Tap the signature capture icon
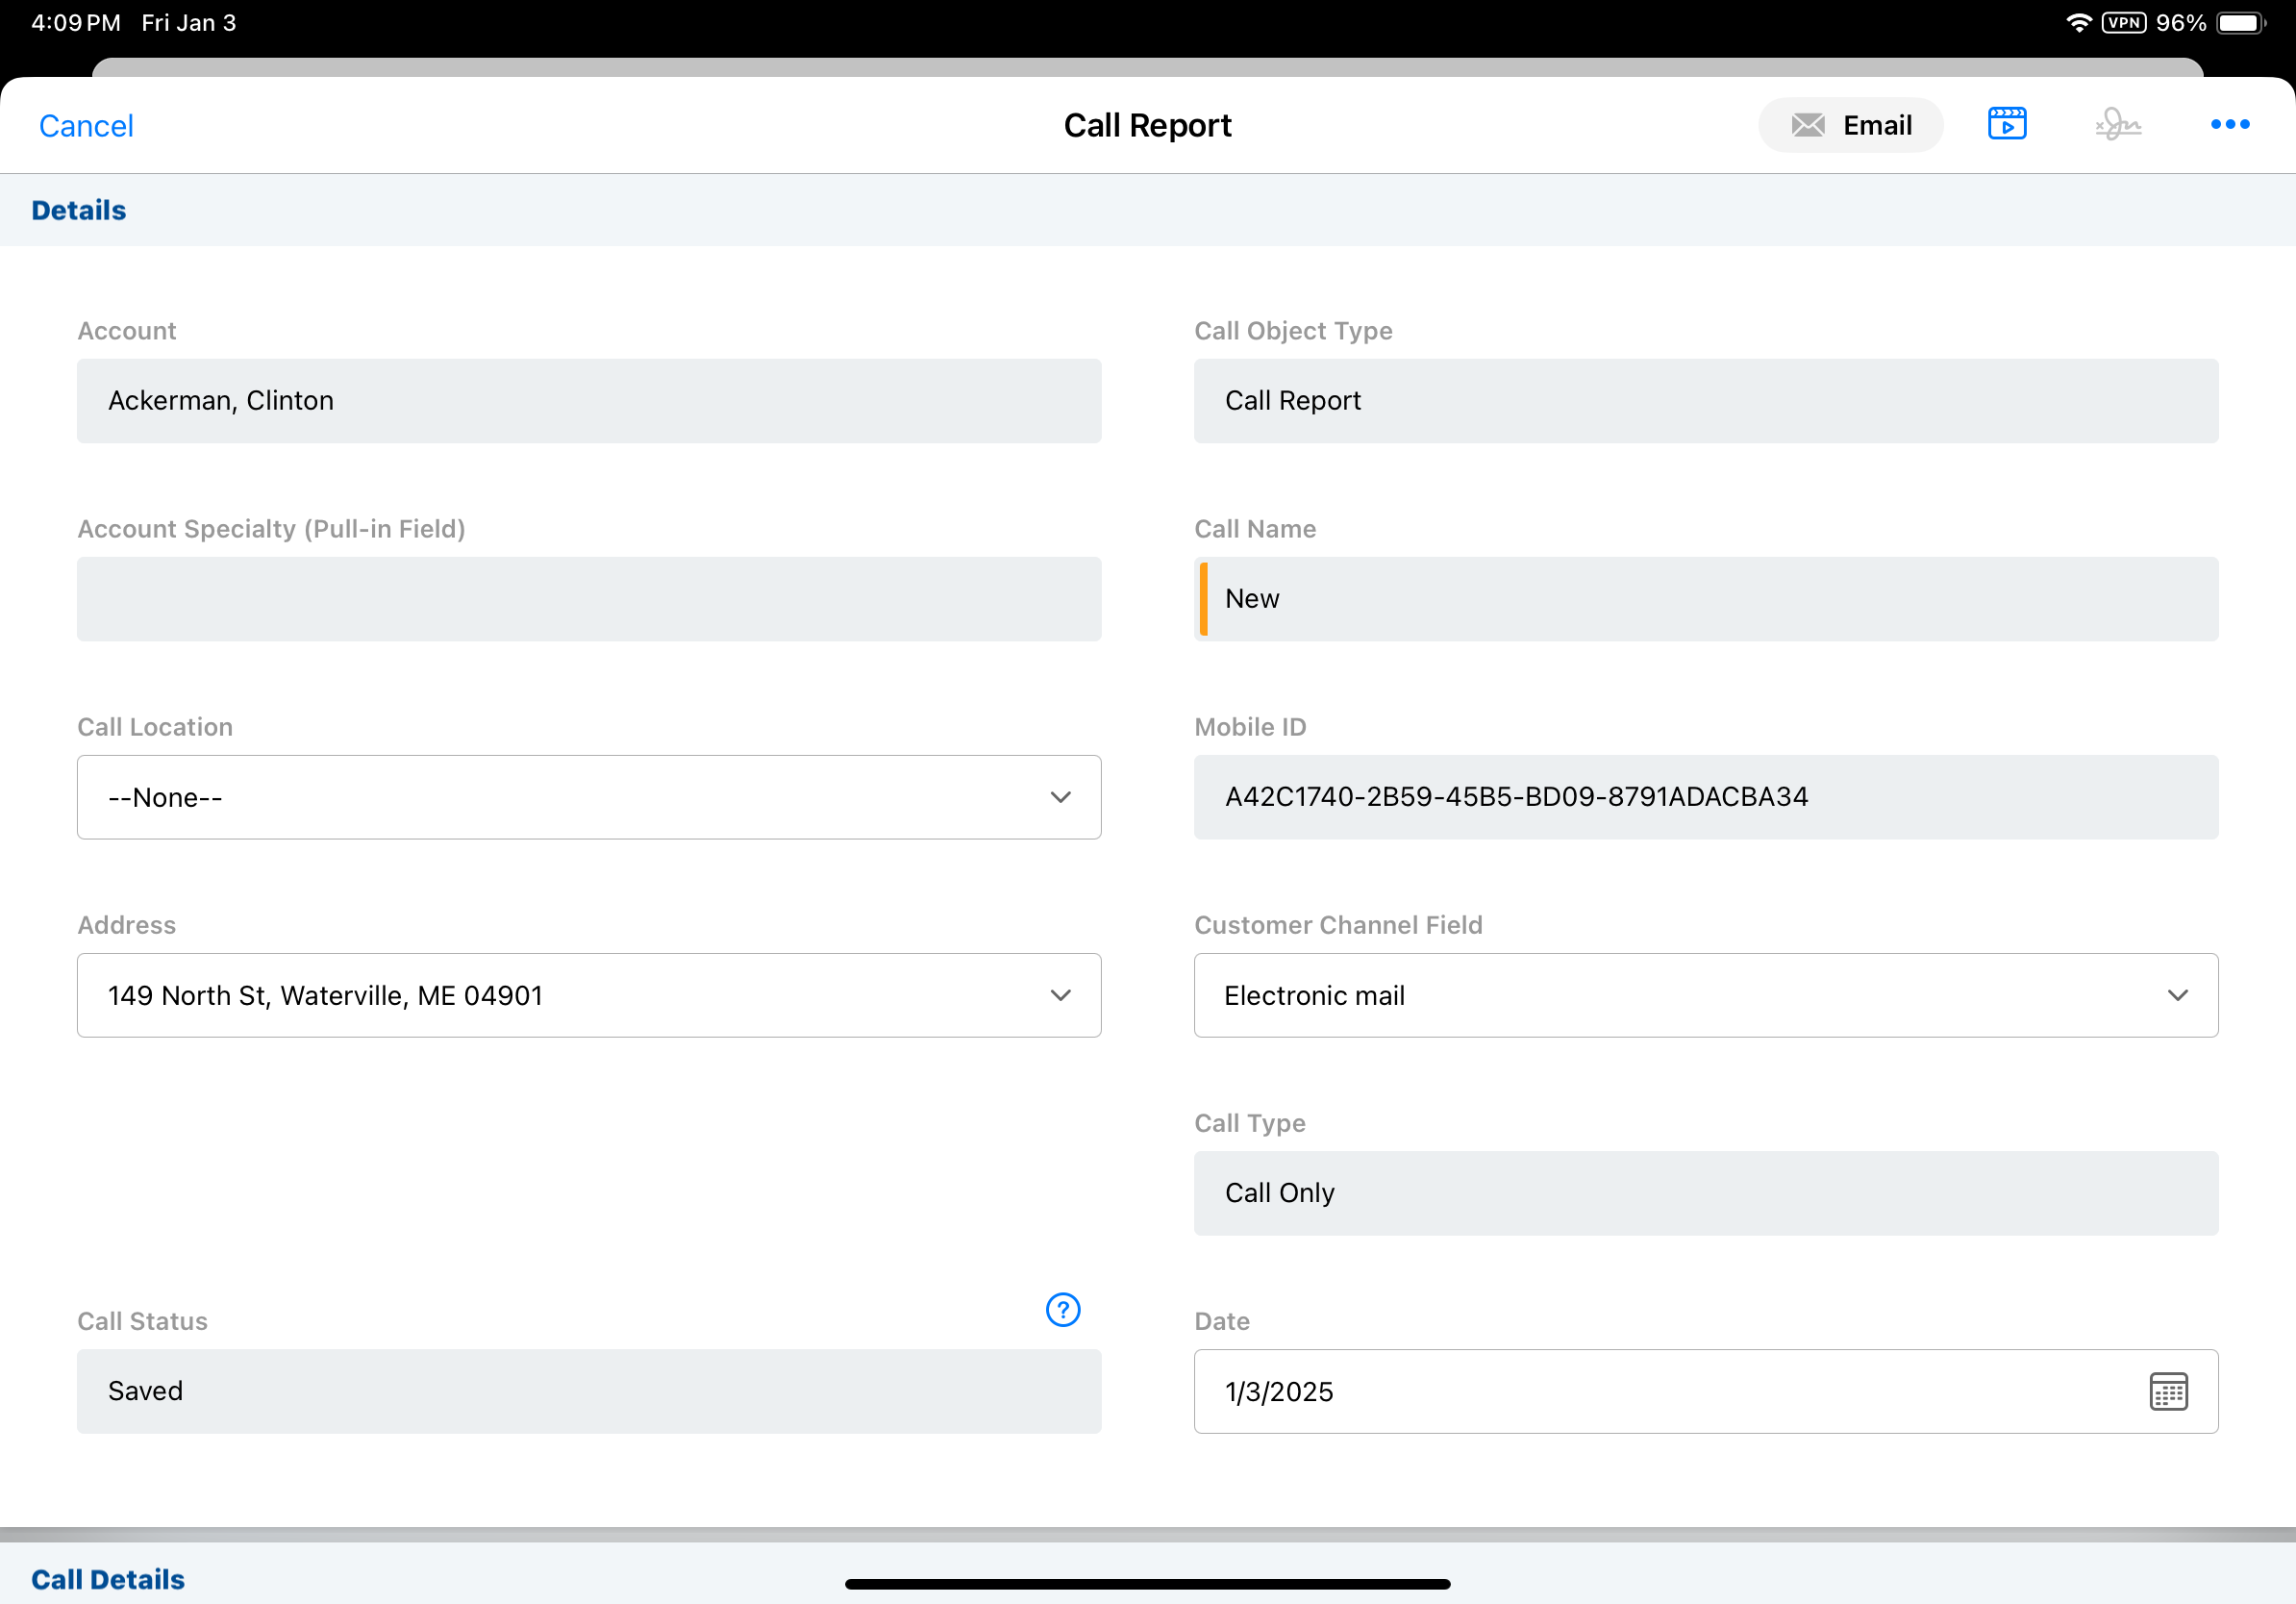 click(x=2118, y=125)
